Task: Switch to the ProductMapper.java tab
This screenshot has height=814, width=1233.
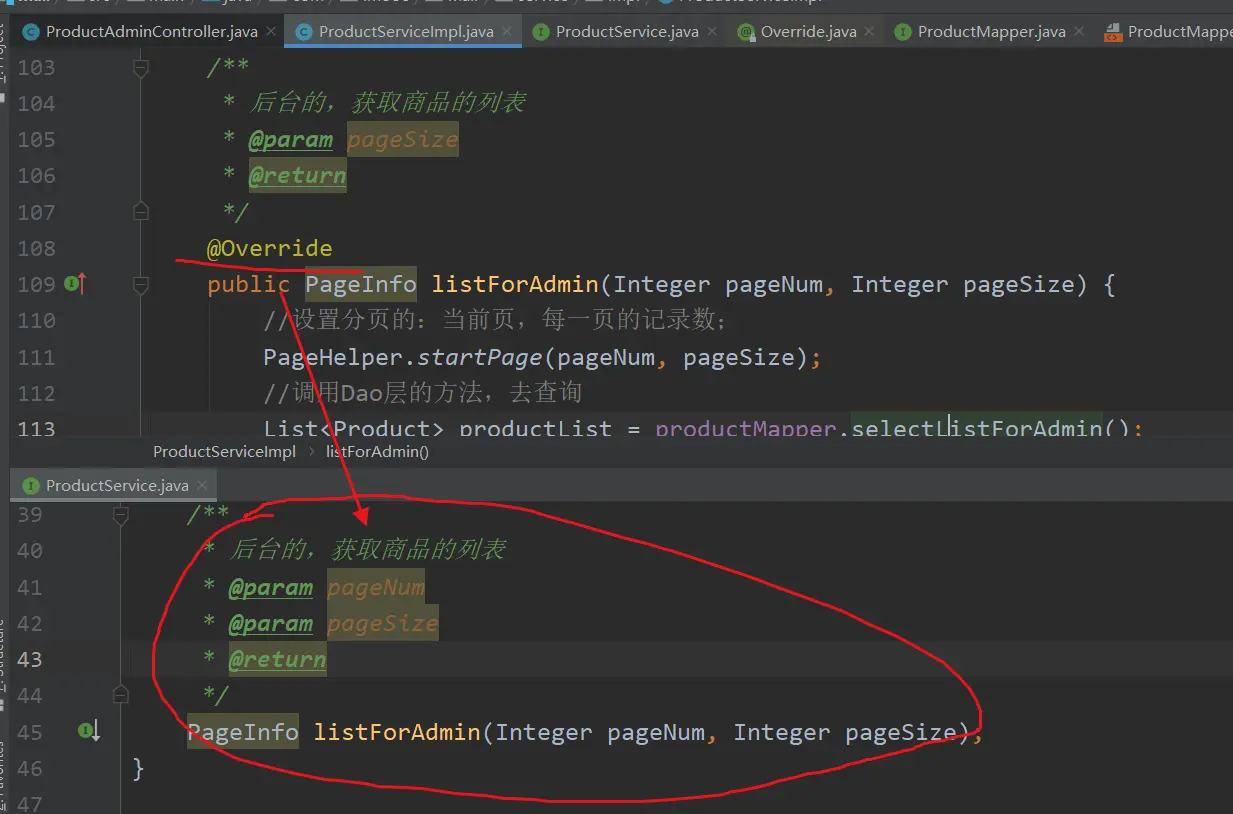Action: point(991,32)
